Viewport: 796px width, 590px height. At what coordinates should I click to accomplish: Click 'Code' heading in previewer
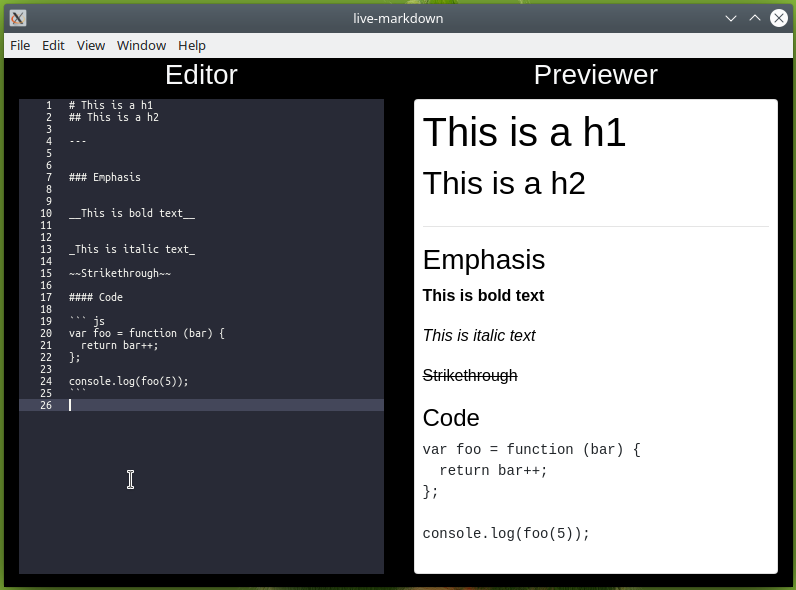pyautogui.click(x=451, y=418)
